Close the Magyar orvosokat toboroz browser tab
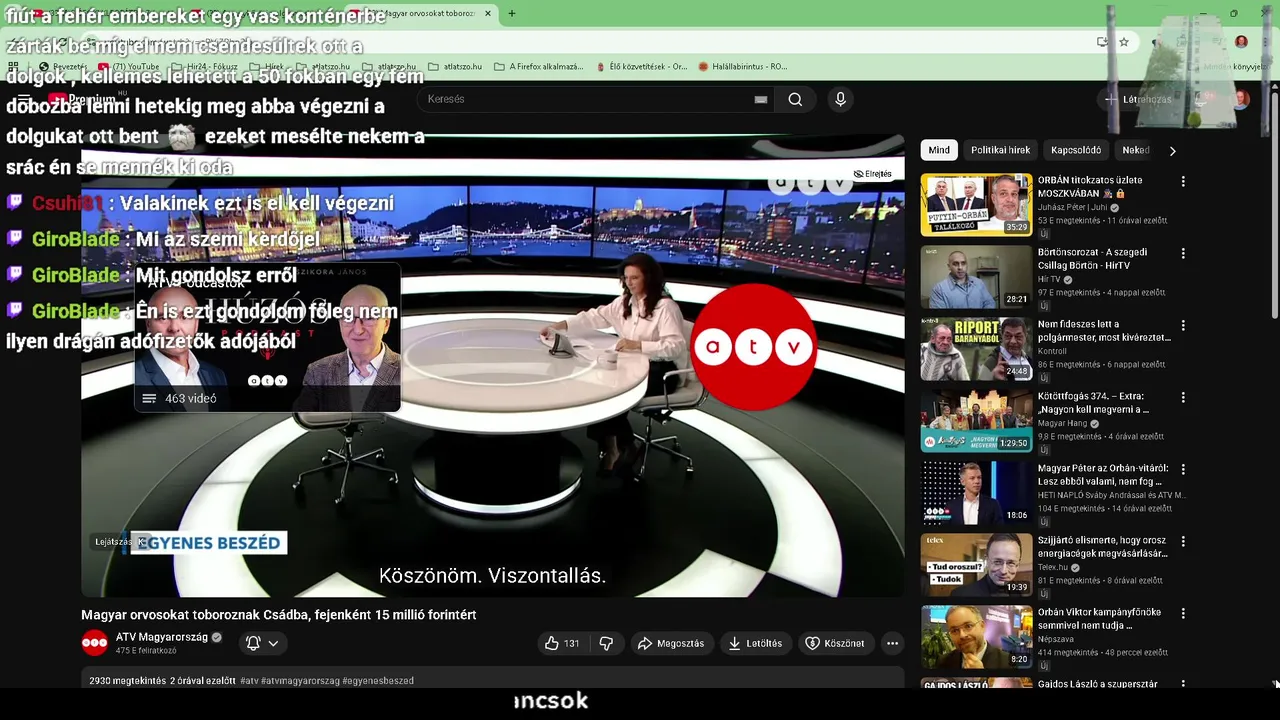 (488, 14)
